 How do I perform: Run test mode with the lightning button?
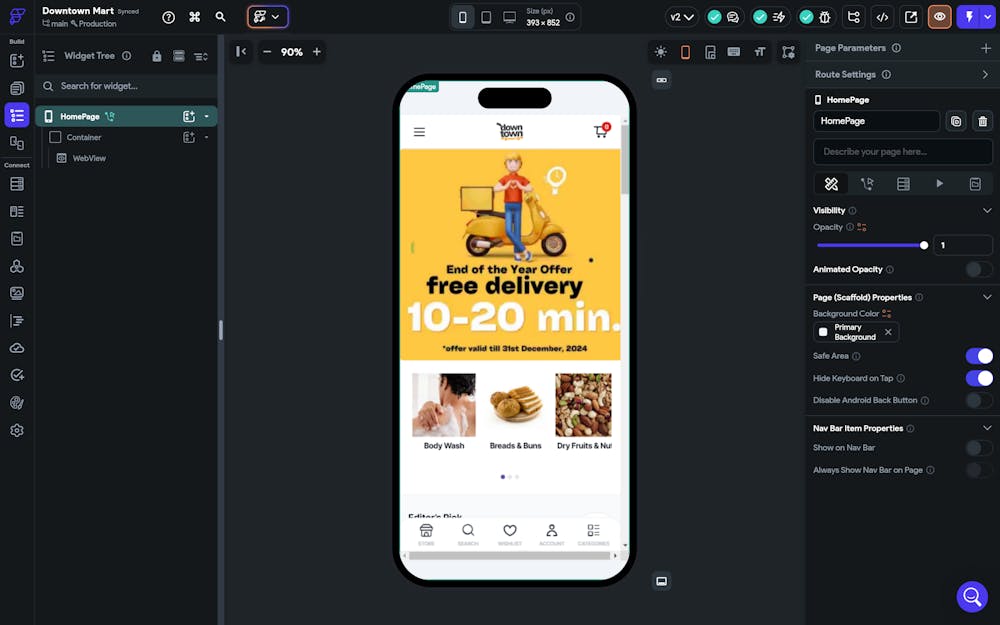point(969,17)
